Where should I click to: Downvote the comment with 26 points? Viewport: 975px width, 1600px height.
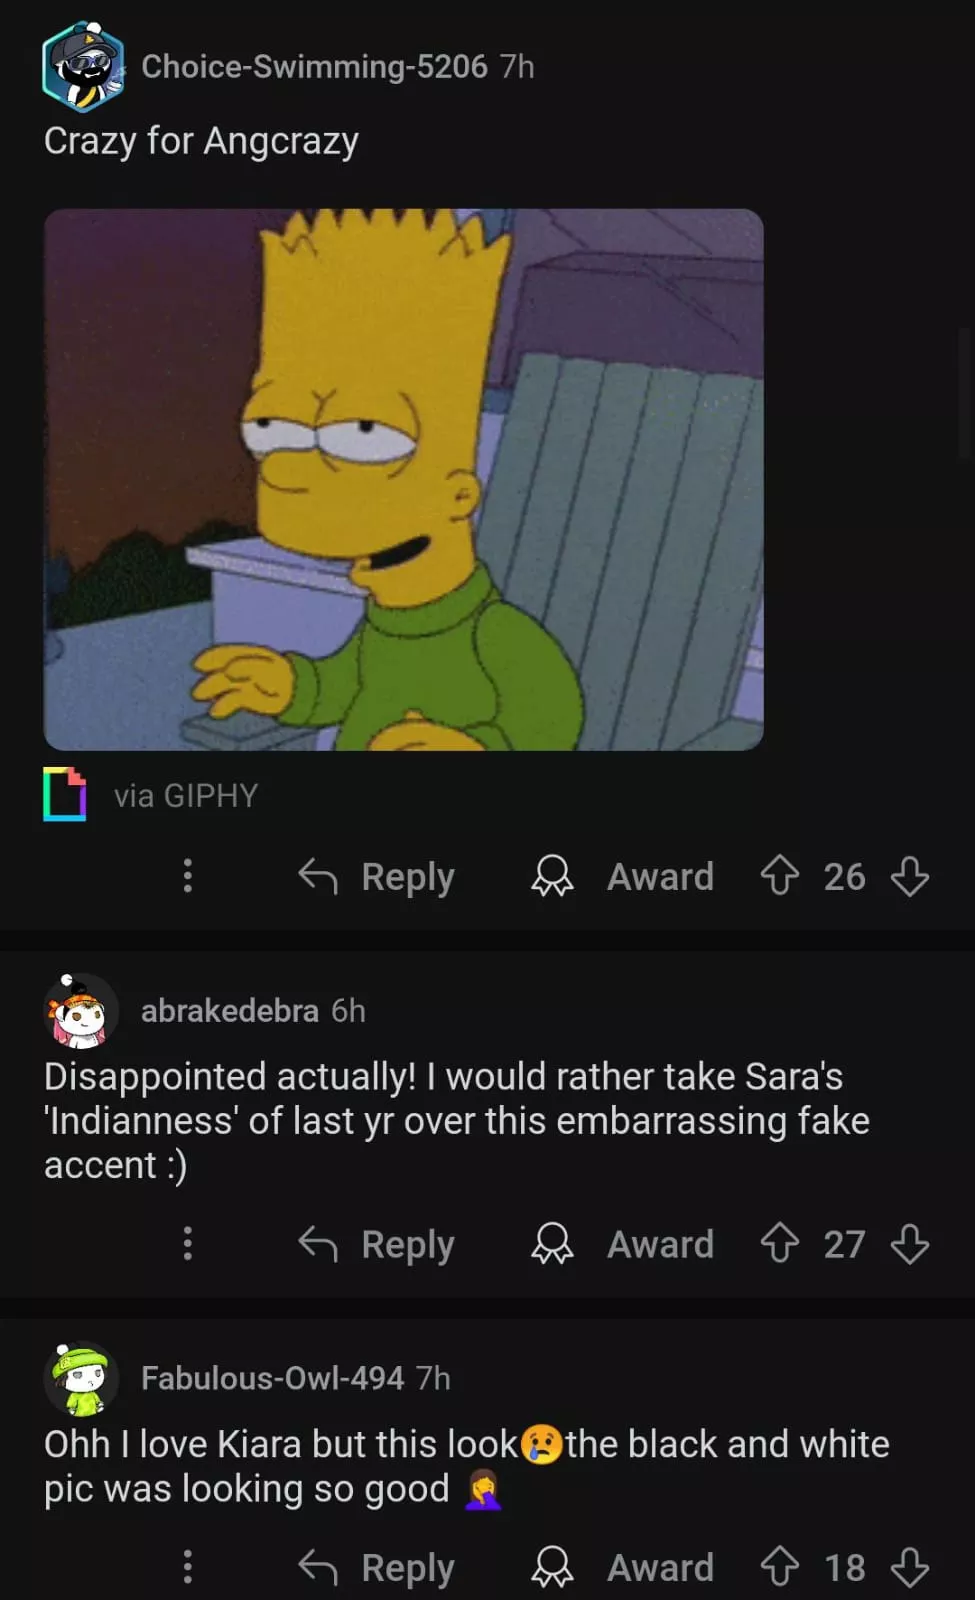(909, 876)
